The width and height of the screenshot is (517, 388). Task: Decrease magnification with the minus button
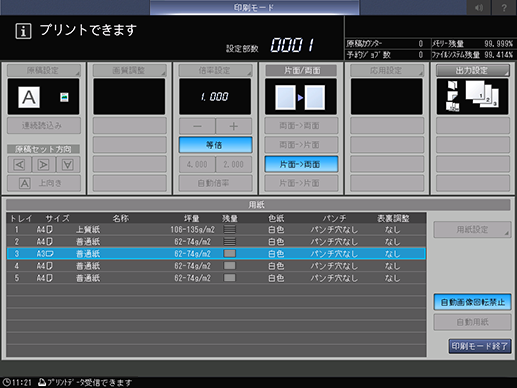tap(197, 126)
